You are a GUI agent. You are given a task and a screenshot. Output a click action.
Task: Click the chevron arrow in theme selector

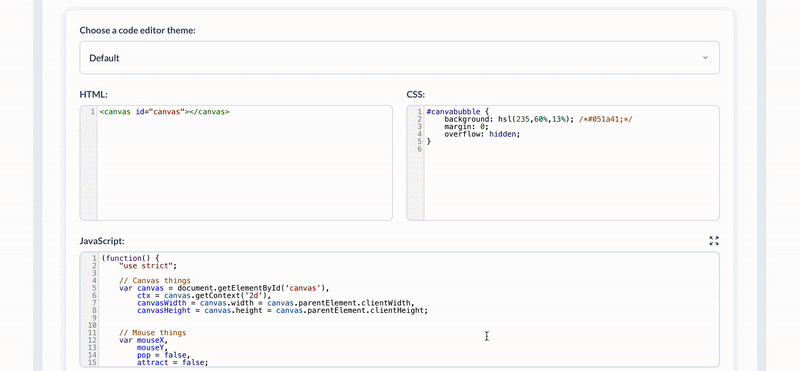(706, 58)
